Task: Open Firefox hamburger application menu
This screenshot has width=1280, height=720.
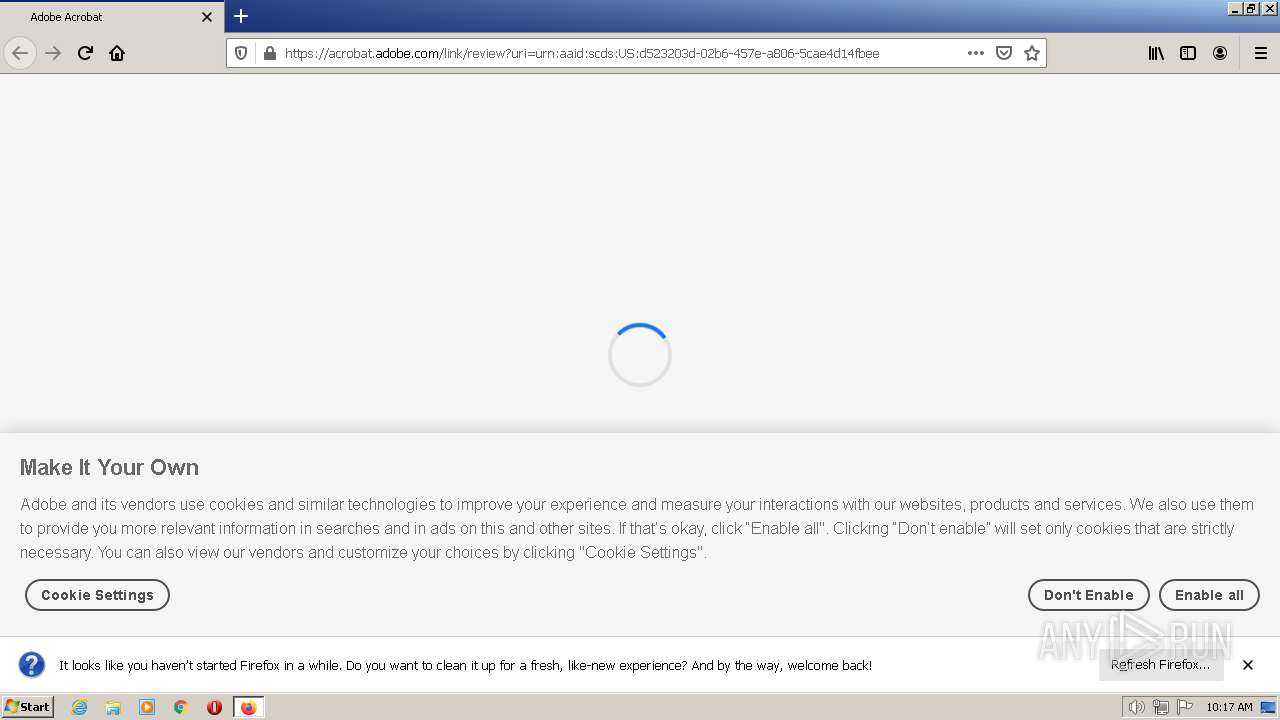Action: point(1260,53)
